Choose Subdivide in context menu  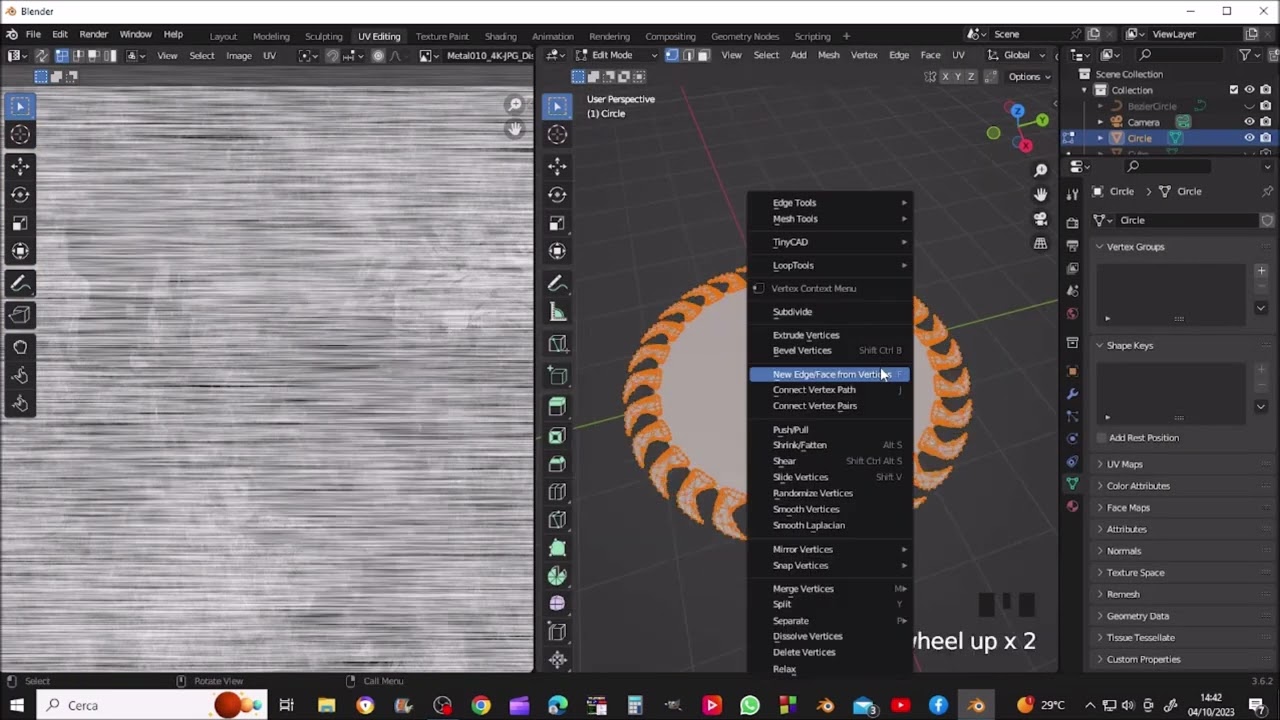[829, 312]
